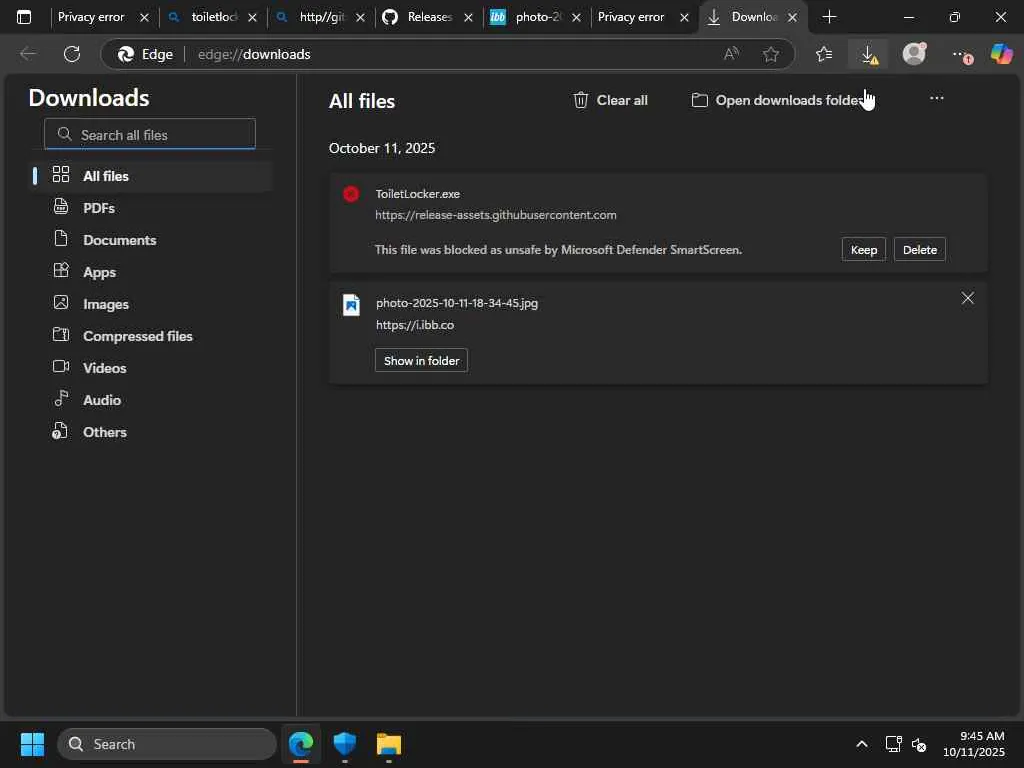The image size is (1024, 768).
Task: Click the Tab actions menu icon
Action: pyautogui.click(x=24, y=17)
